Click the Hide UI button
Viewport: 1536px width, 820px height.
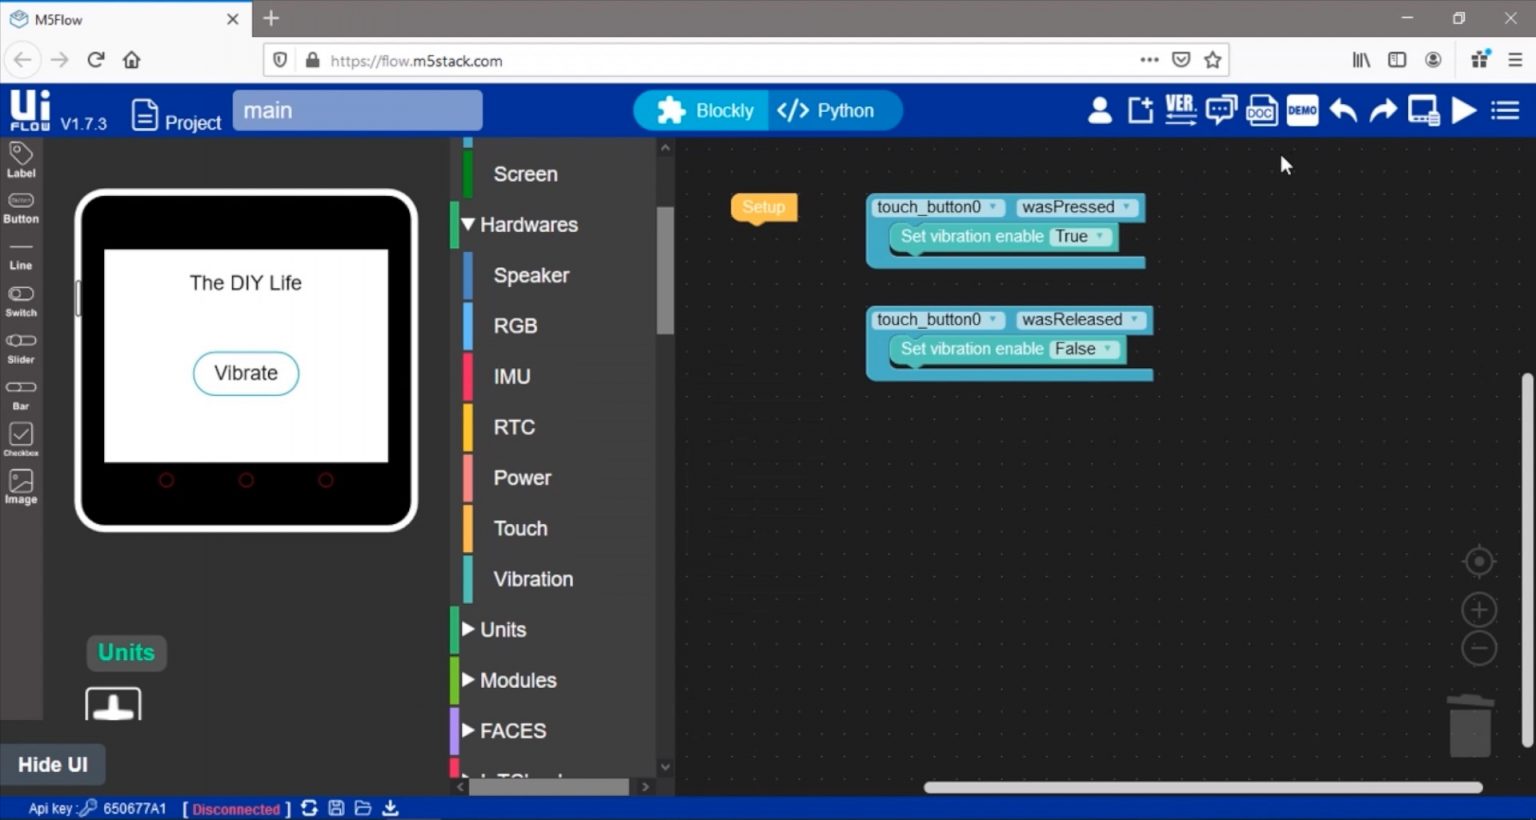53,764
